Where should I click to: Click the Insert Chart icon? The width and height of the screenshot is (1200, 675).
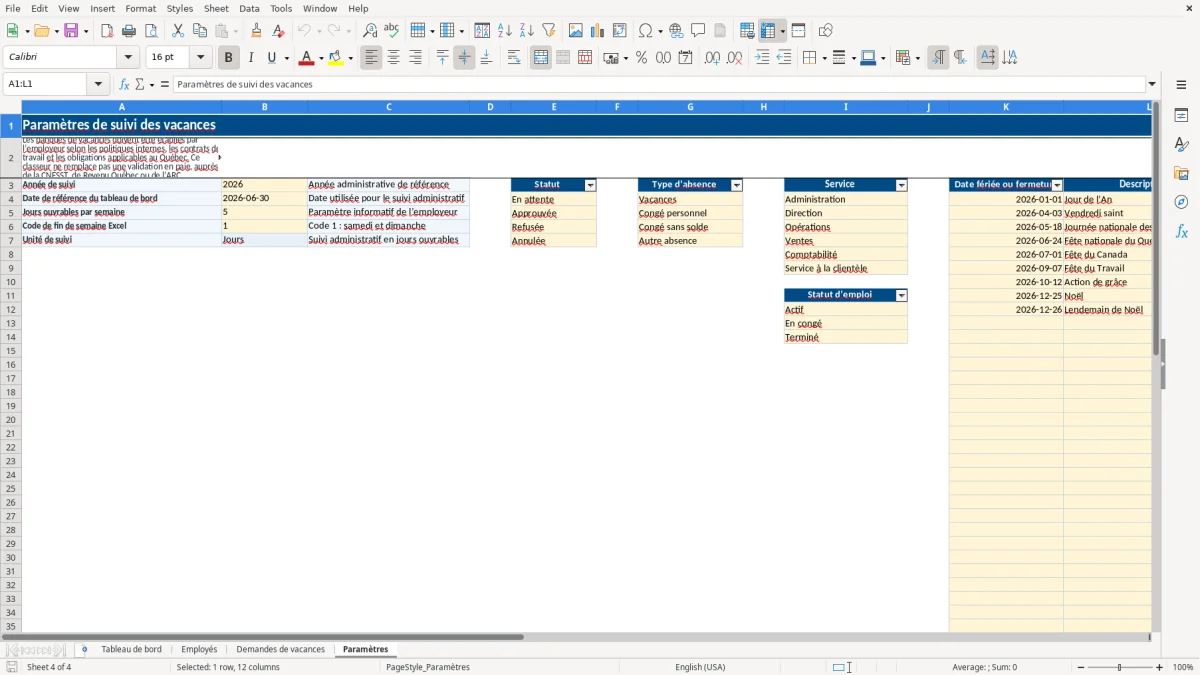[598, 31]
